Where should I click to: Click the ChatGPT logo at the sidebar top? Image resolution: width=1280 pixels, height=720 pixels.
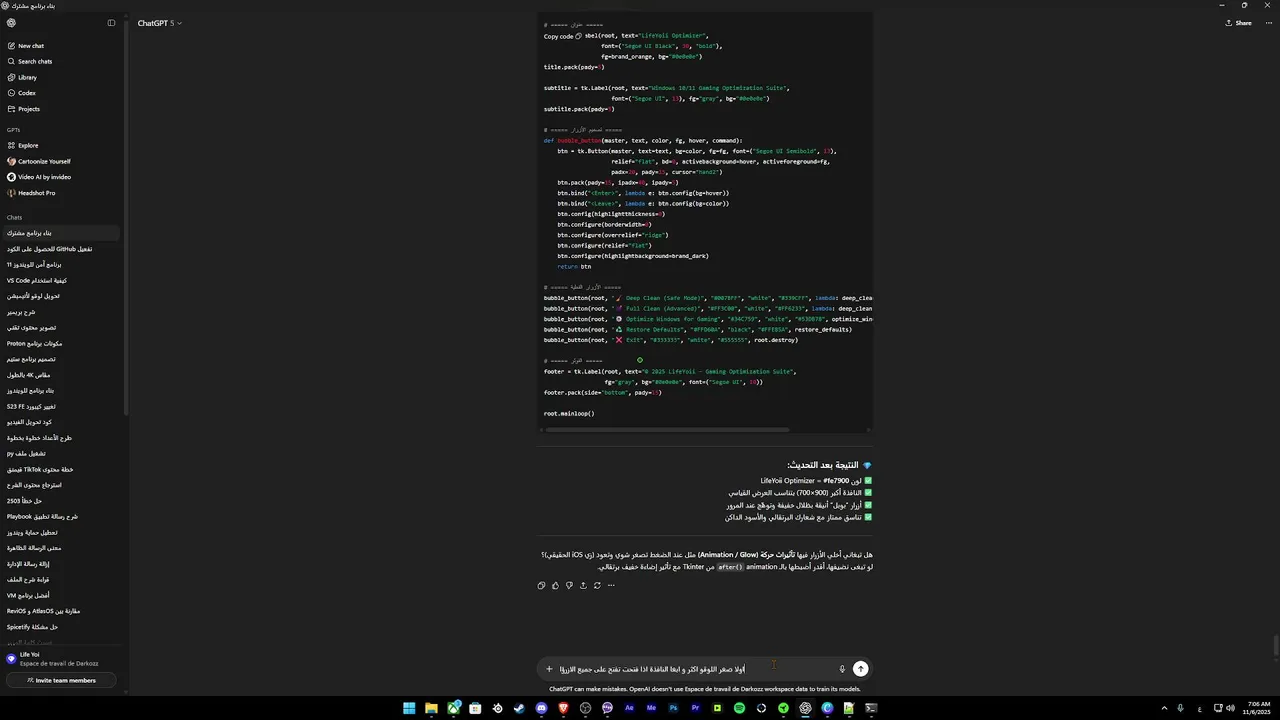pos(11,23)
